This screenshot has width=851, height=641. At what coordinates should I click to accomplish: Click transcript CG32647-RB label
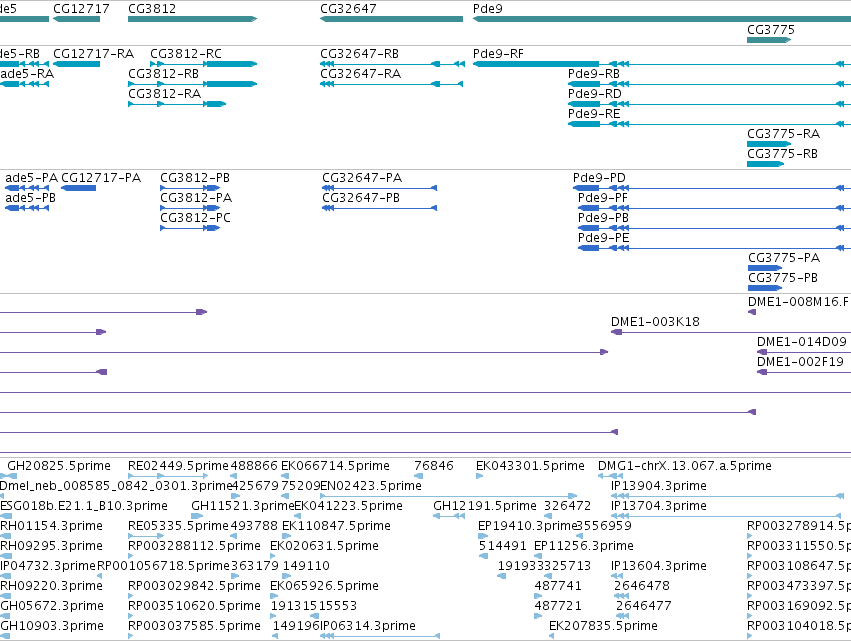click(359, 54)
